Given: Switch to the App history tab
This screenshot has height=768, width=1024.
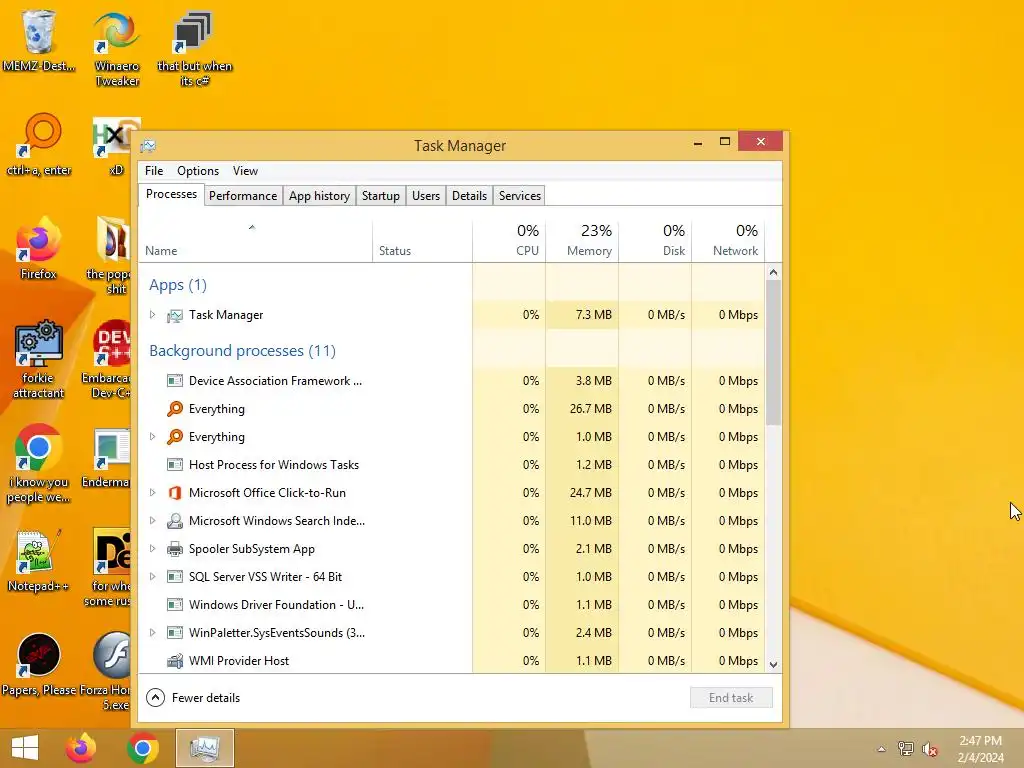Looking at the screenshot, I should [319, 196].
